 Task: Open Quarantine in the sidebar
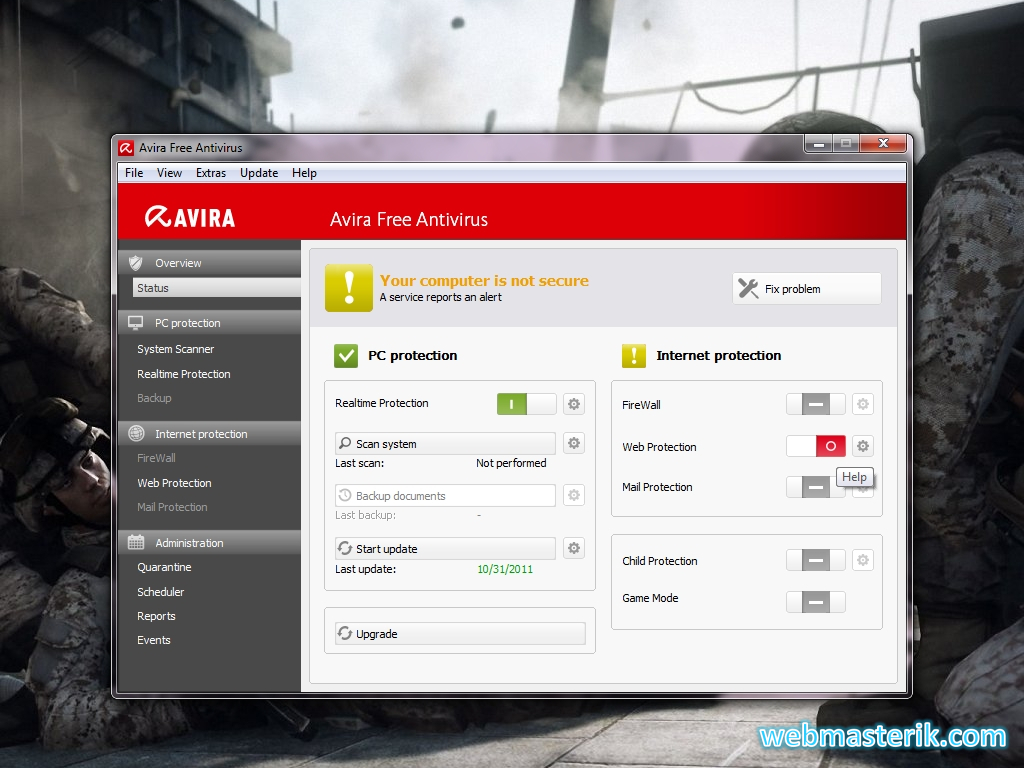click(164, 567)
